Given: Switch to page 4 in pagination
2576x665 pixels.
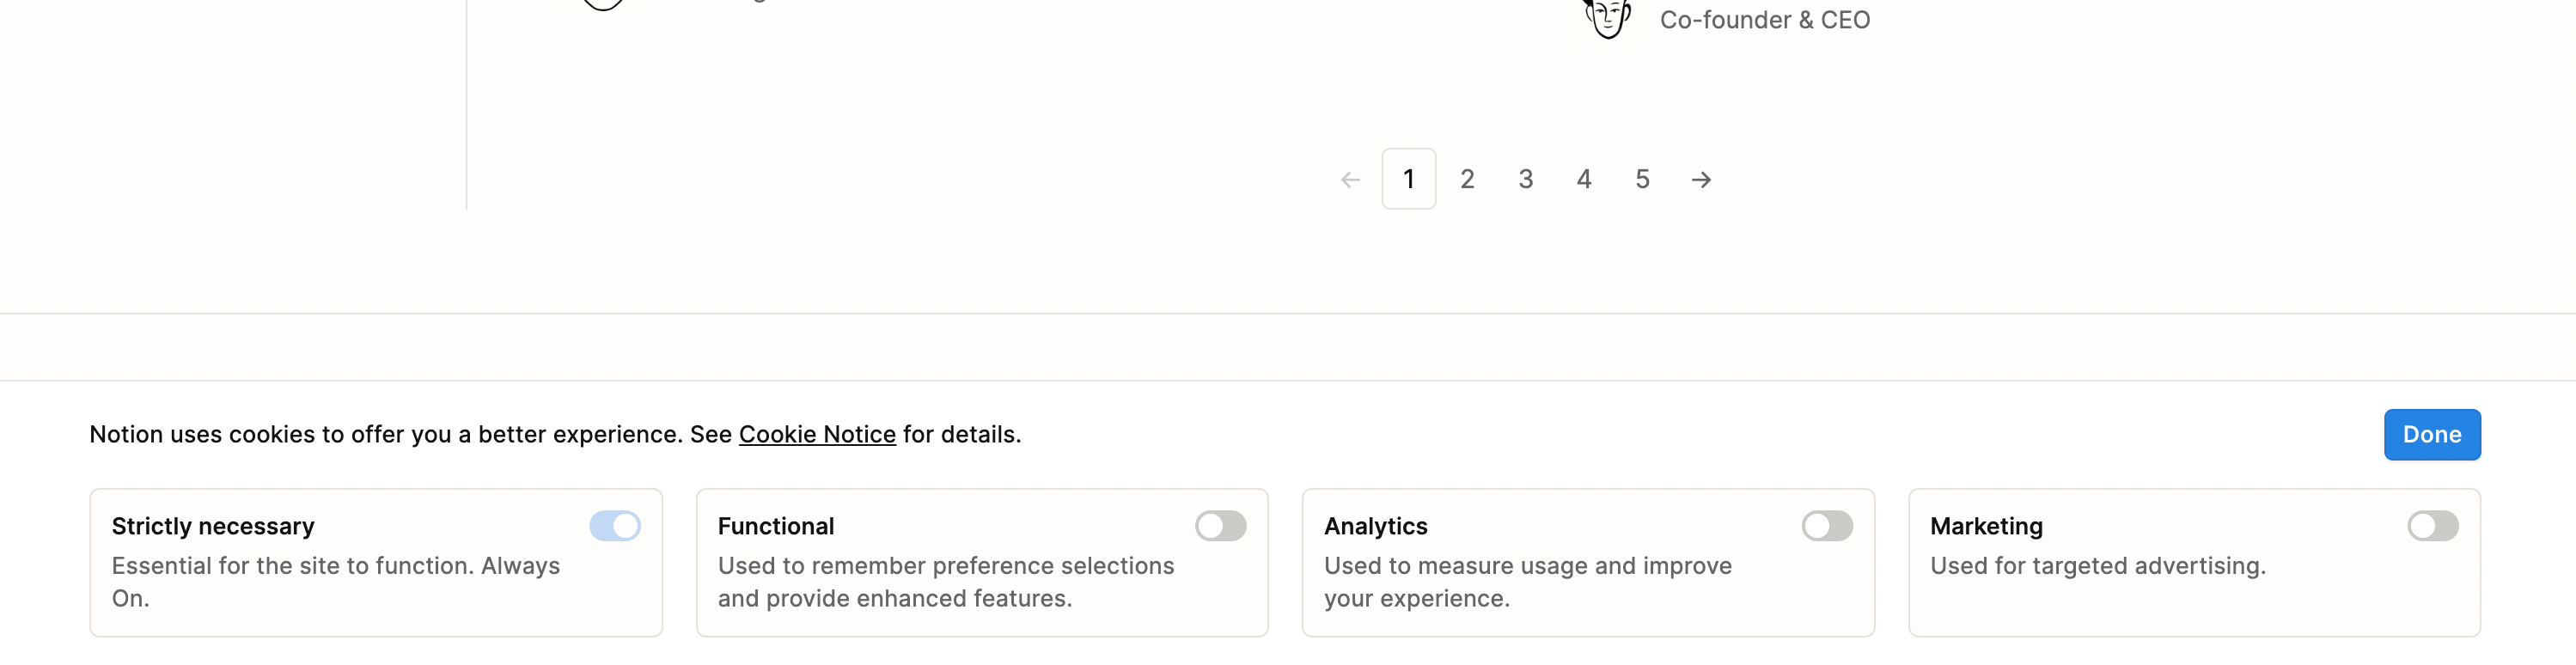Looking at the screenshot, I should [x=1584, y=179].
